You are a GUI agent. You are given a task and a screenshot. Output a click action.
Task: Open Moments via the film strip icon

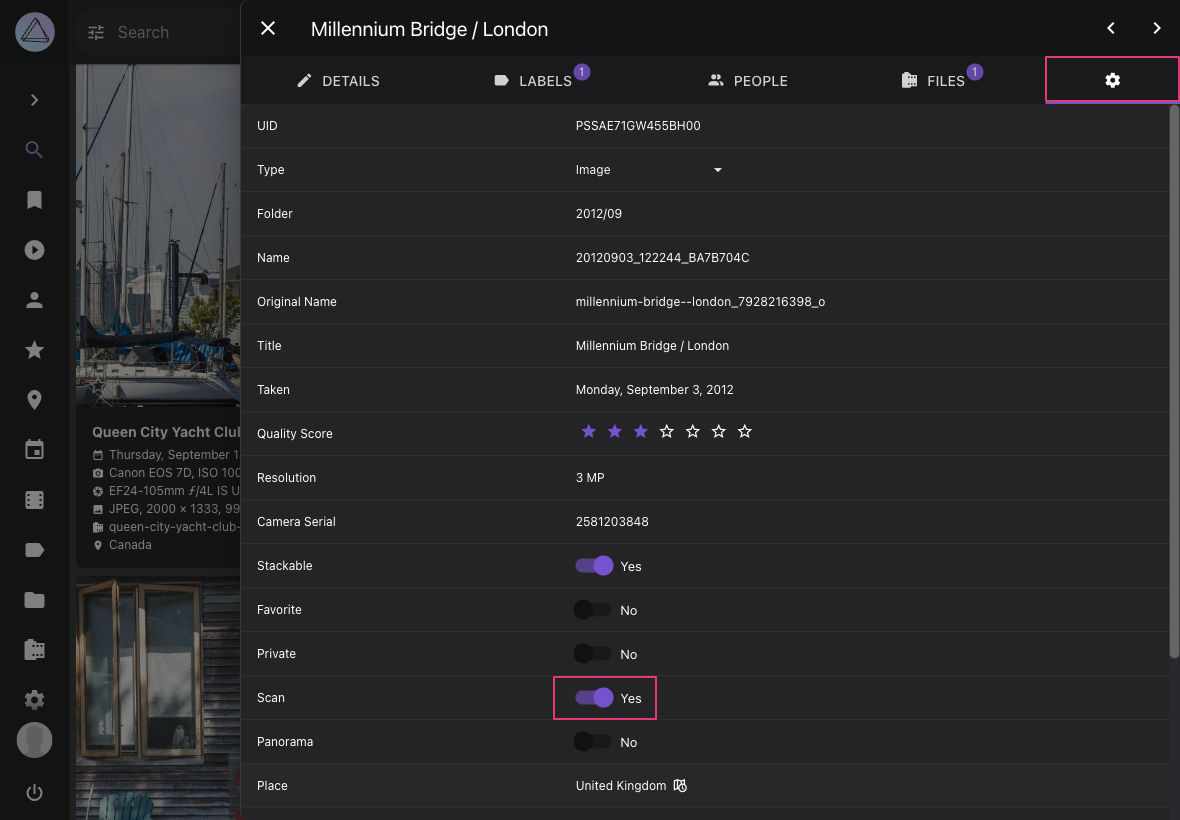coord(34,499)
